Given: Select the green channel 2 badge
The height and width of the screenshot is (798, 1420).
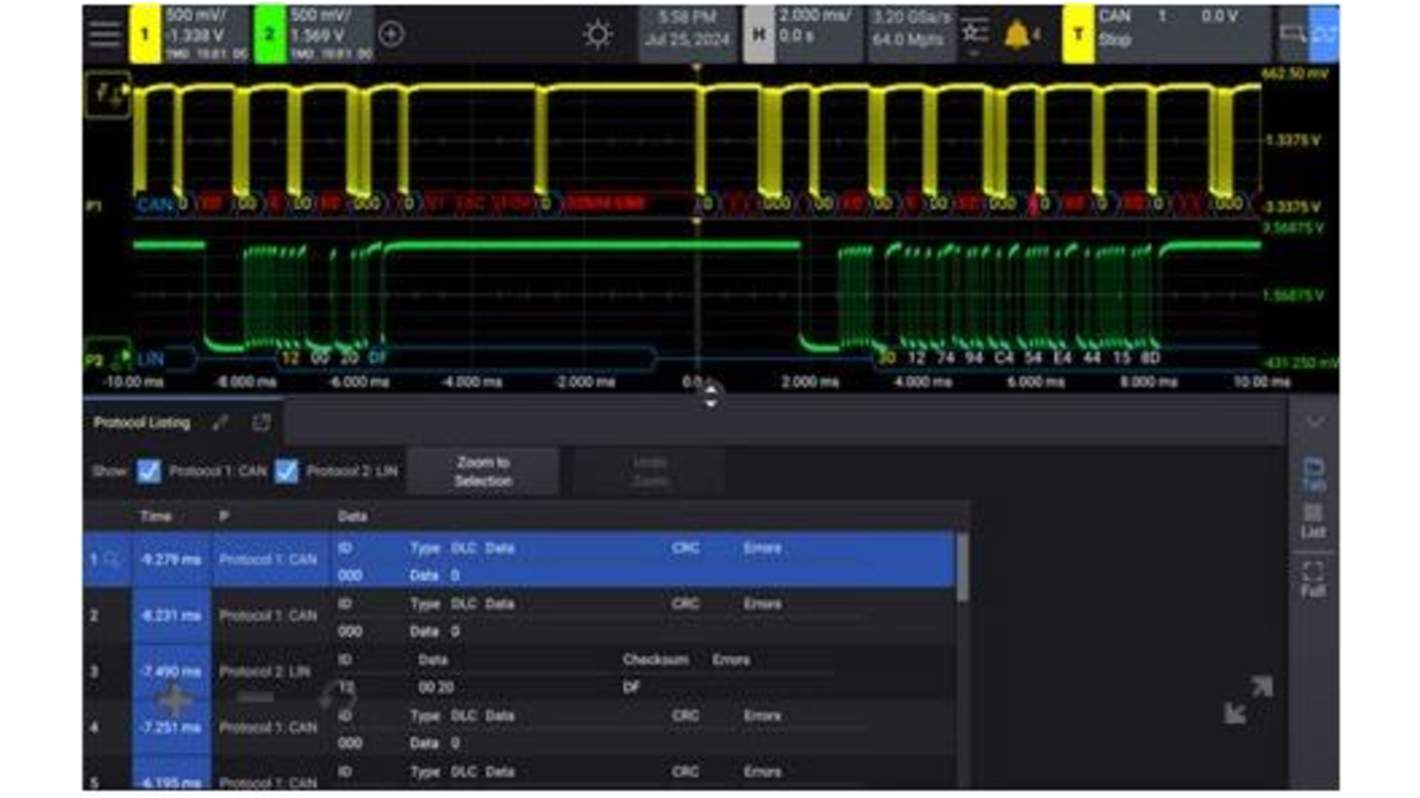Looking at the screenshot, I should (x=269, y=34).
